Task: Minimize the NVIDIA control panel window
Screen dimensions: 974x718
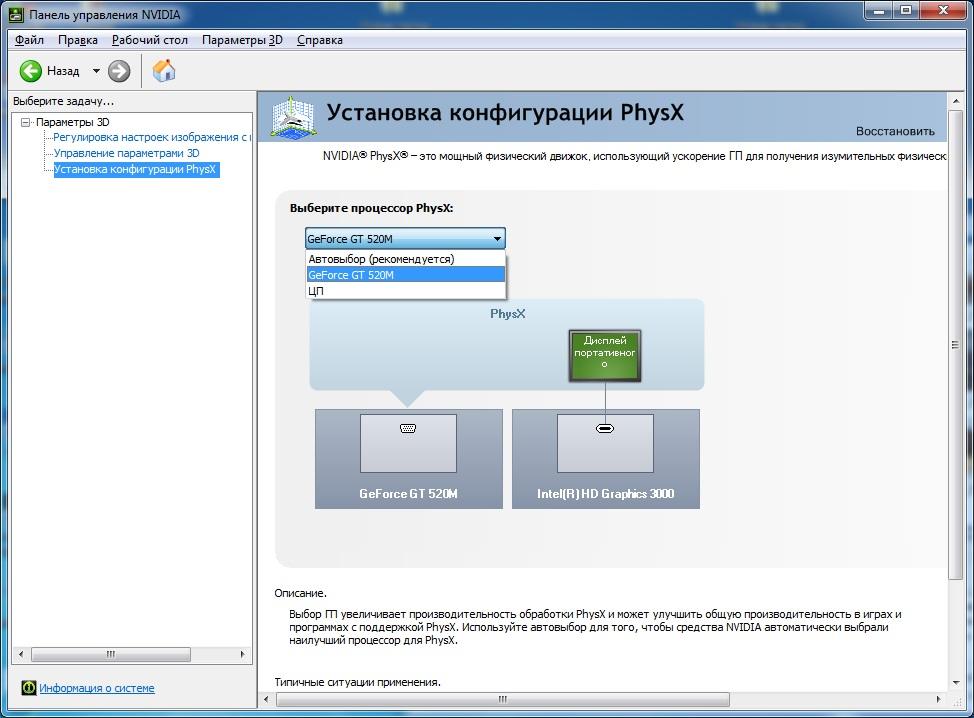Action: point(880,11)
